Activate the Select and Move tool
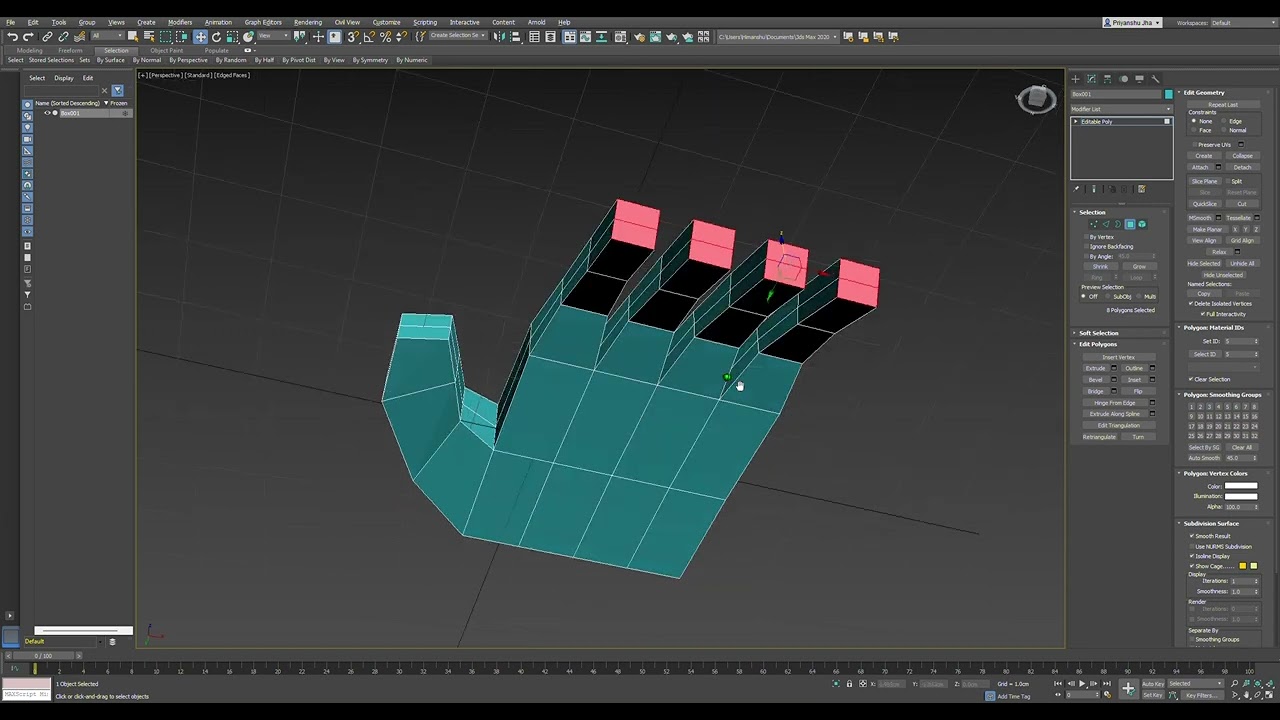This screenshot has height=720, width=1280. (x=200, y=37)
